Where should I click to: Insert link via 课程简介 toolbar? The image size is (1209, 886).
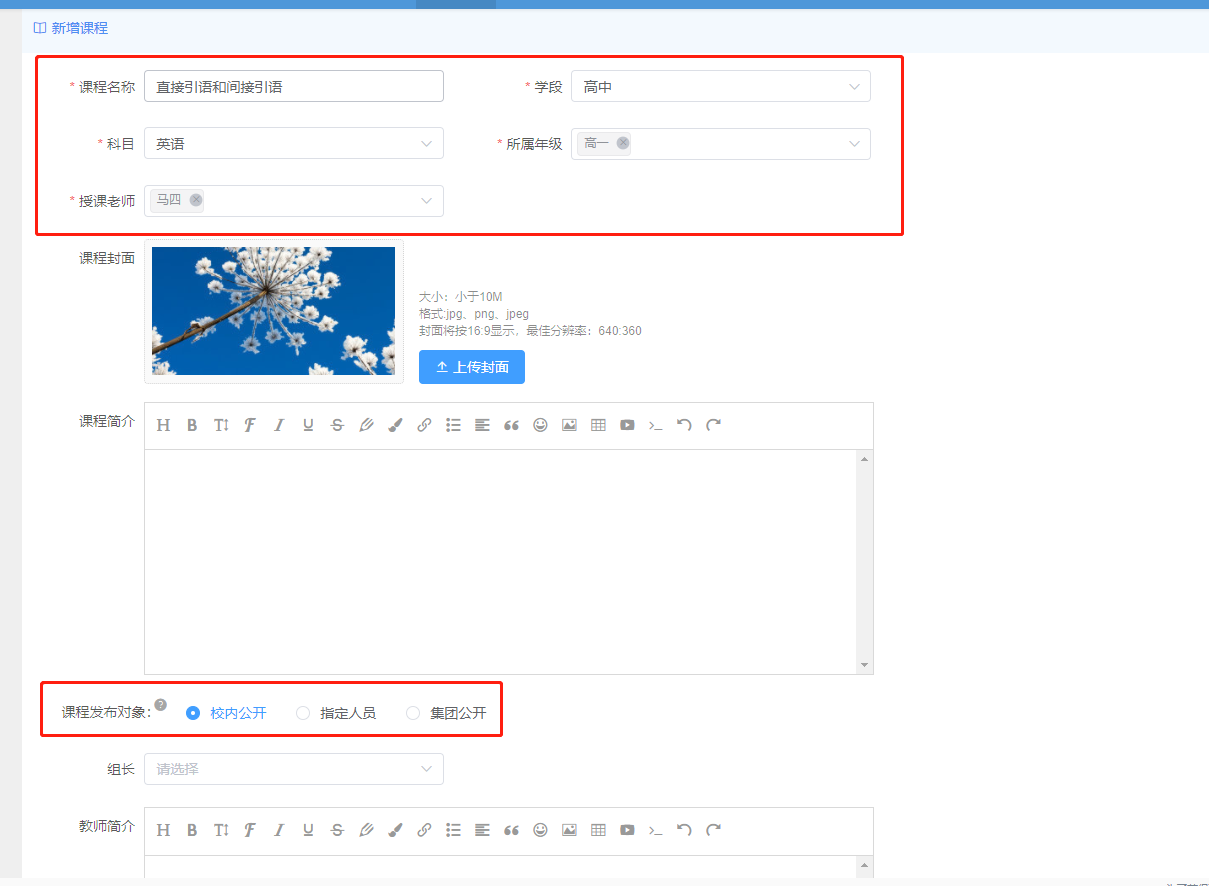(424, 425)
